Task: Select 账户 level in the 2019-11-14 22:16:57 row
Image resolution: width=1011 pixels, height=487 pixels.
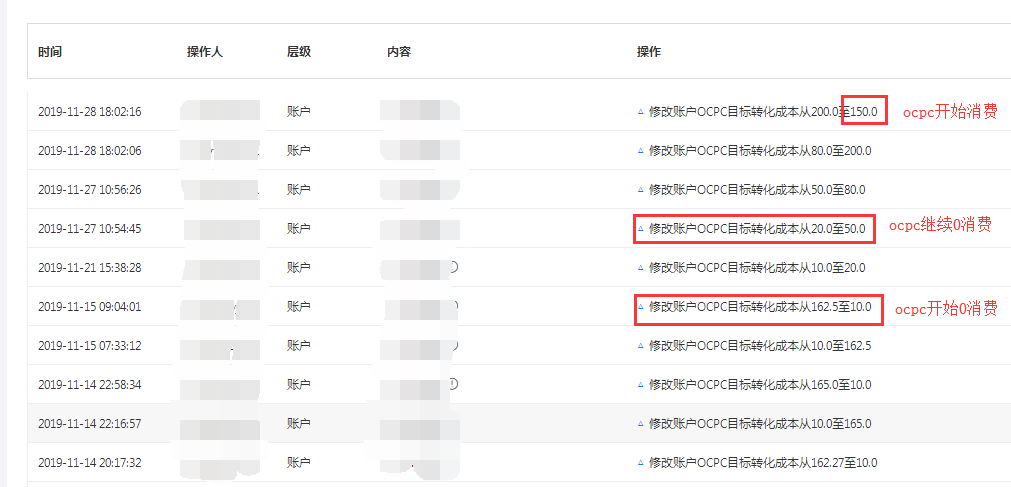Action: pos(299,424)
